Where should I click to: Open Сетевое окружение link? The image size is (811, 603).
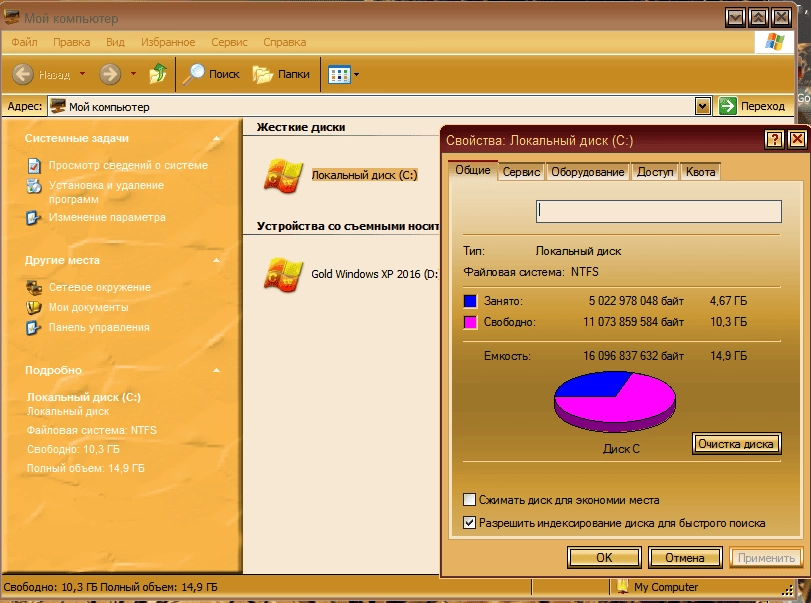pos(100,288)
